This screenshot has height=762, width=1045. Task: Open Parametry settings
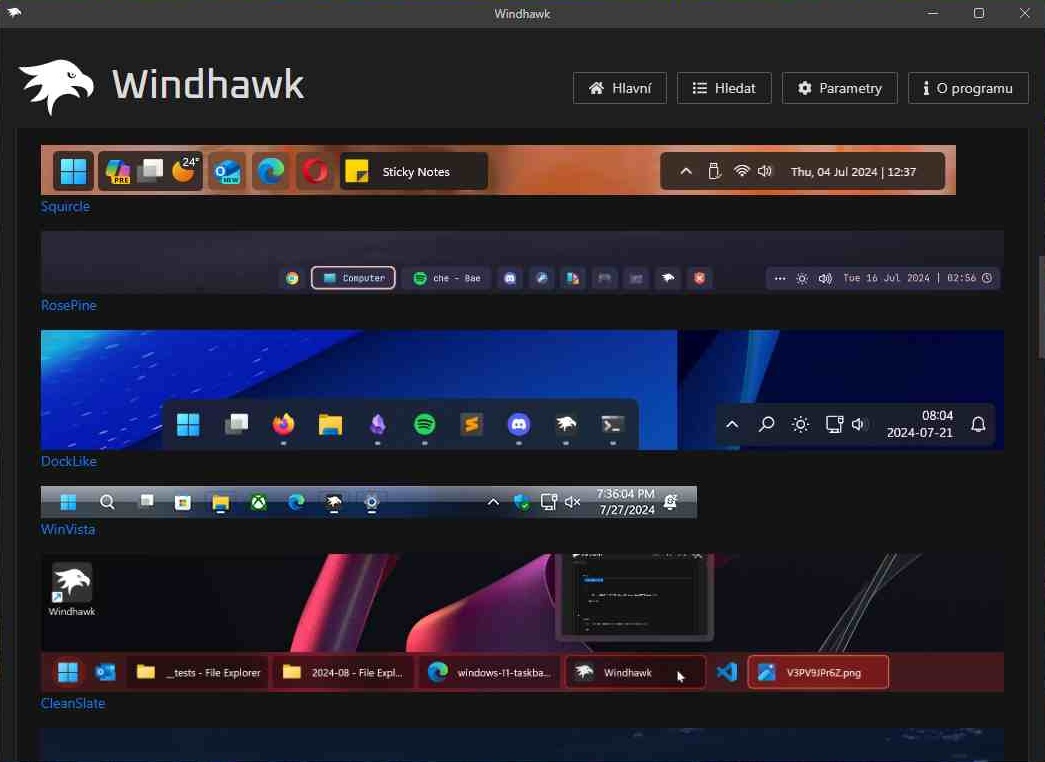click(839, 88)
